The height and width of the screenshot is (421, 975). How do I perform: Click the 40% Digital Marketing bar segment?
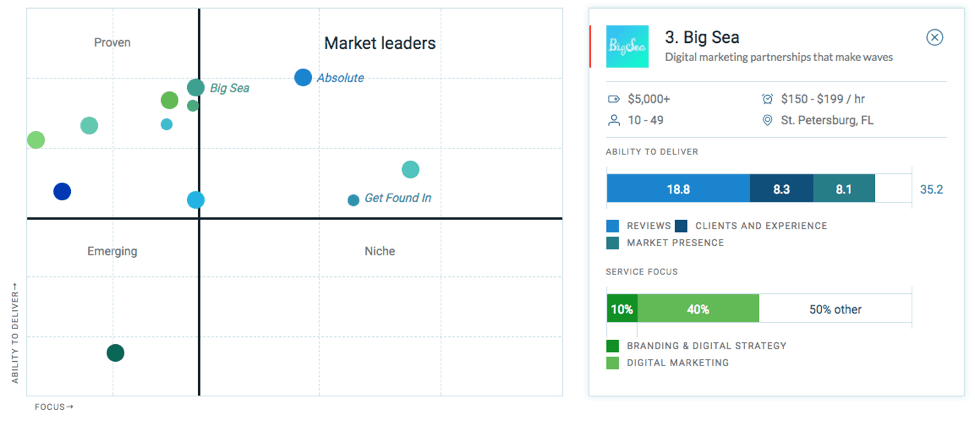[698, 309]
